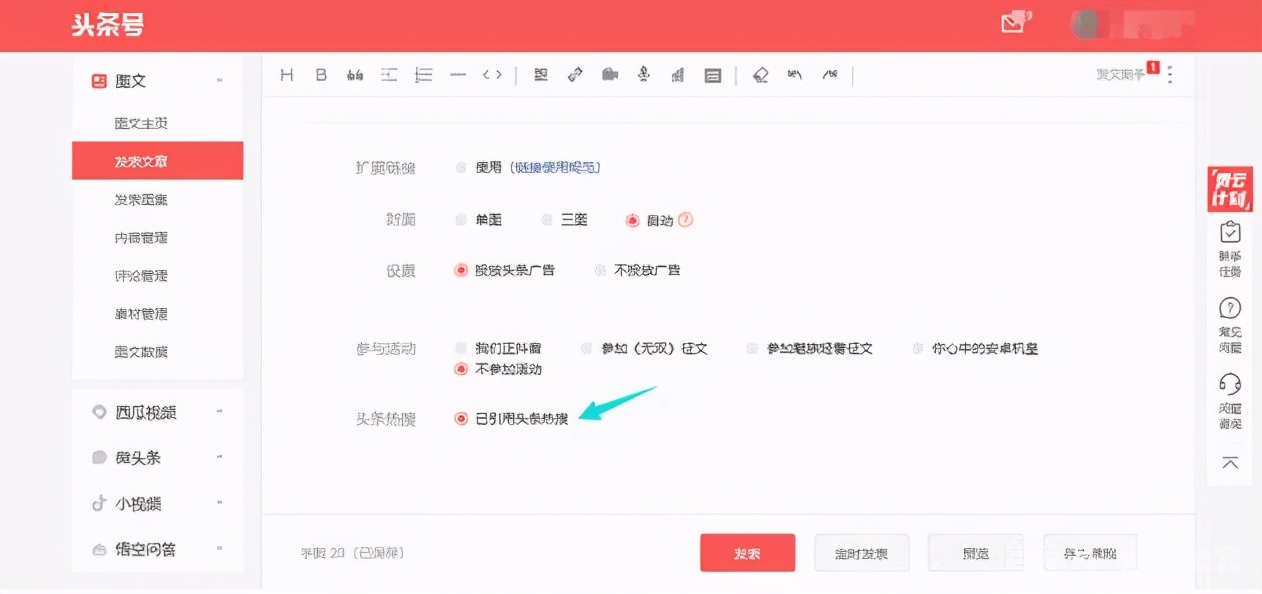This screenshot has width=1262, height=594.
Task: Apply bold formatting in the editor toolbar
Action: [320, 74]
